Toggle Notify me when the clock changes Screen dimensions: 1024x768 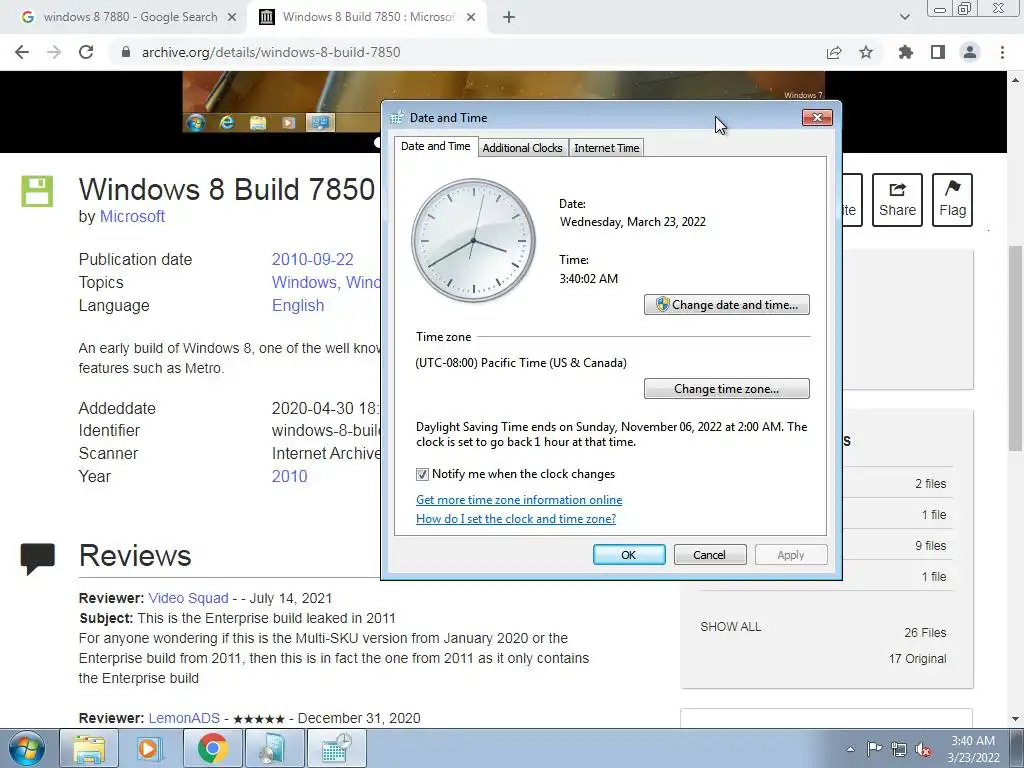coord(423,474)
